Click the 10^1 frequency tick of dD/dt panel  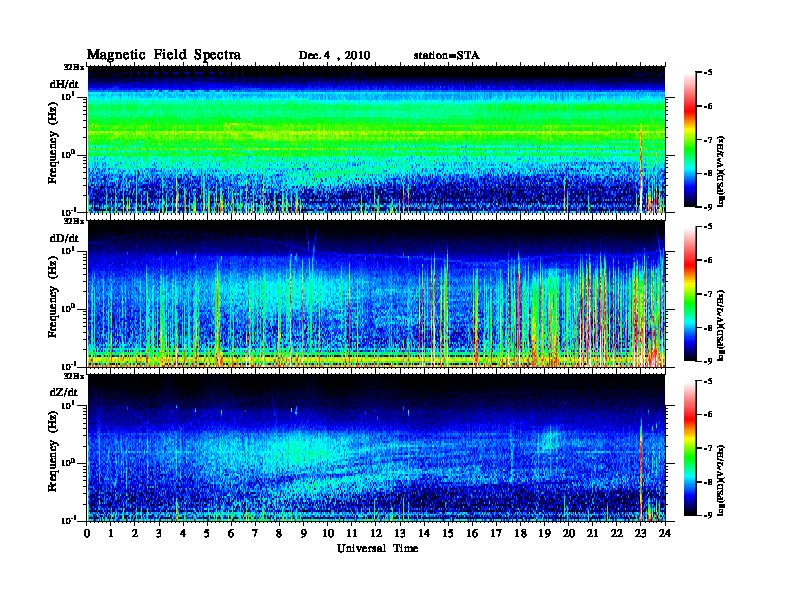[68, 251]
